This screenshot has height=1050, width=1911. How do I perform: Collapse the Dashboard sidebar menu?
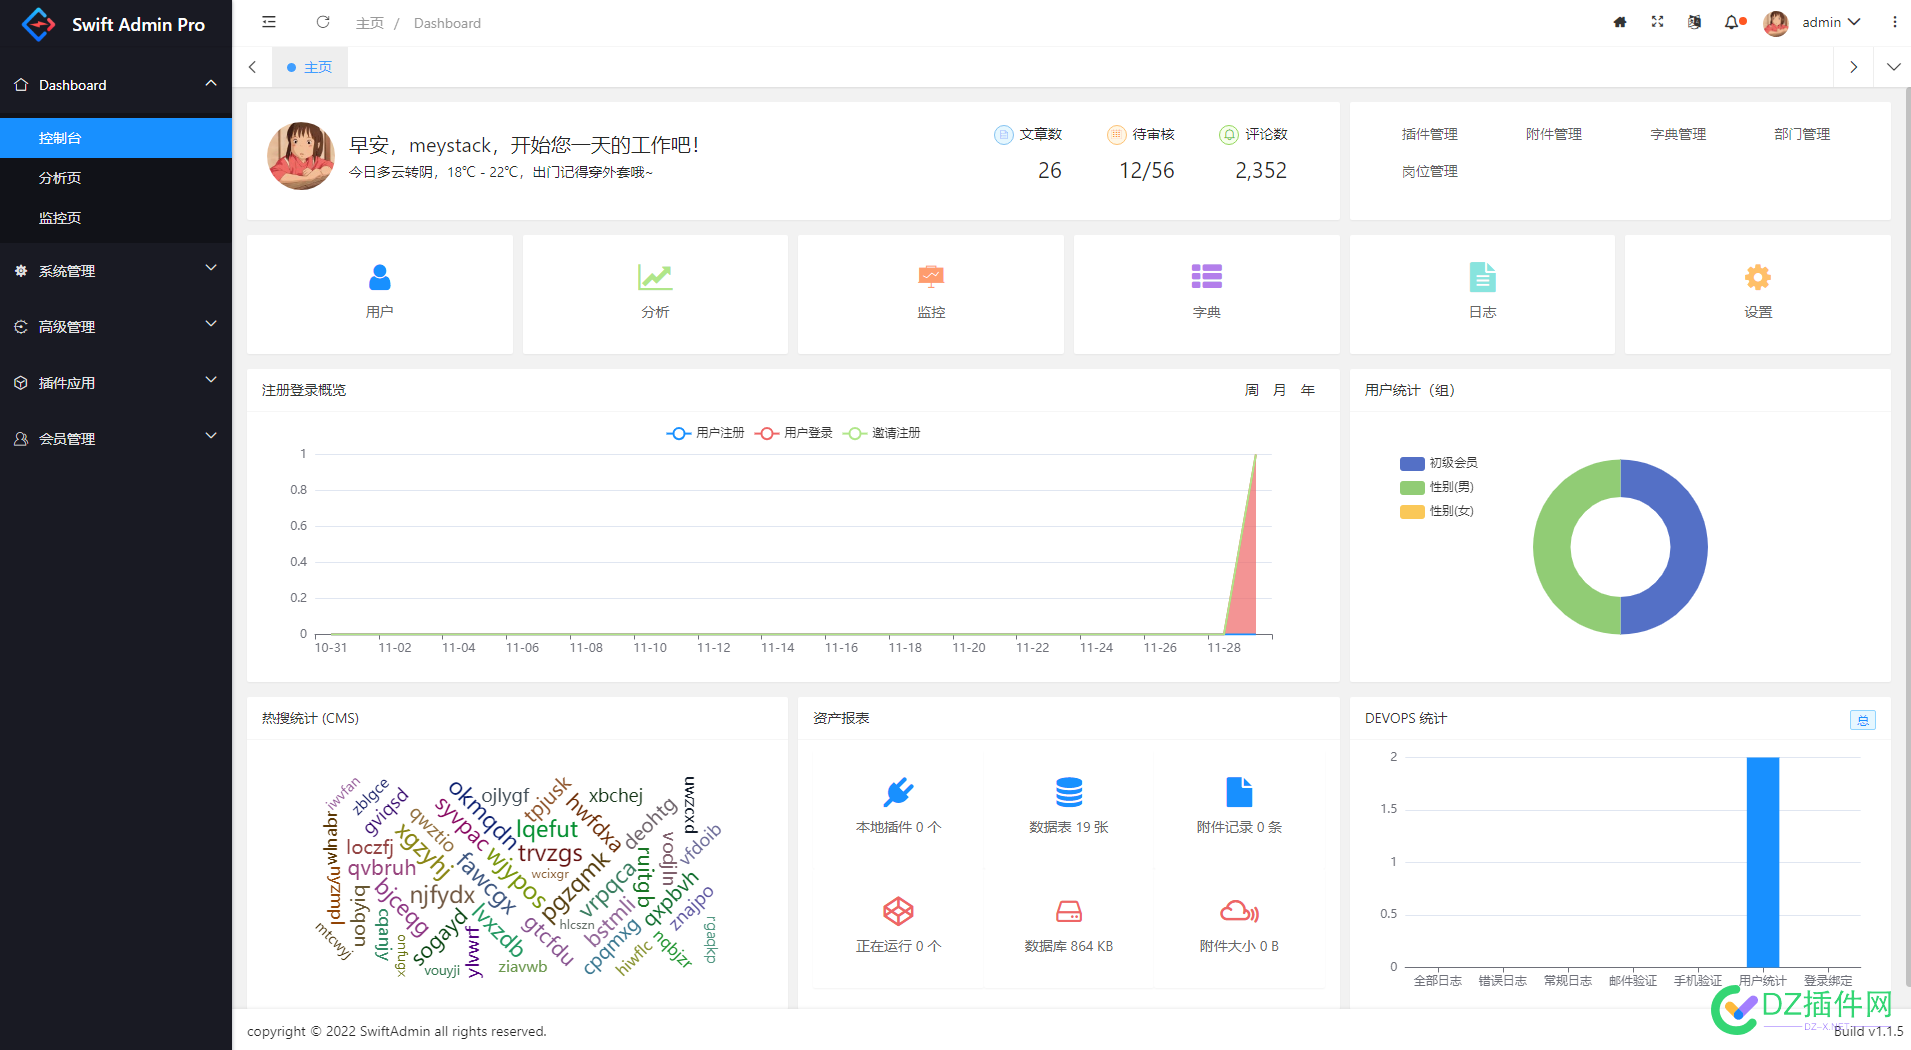click(x=116, y=85)
